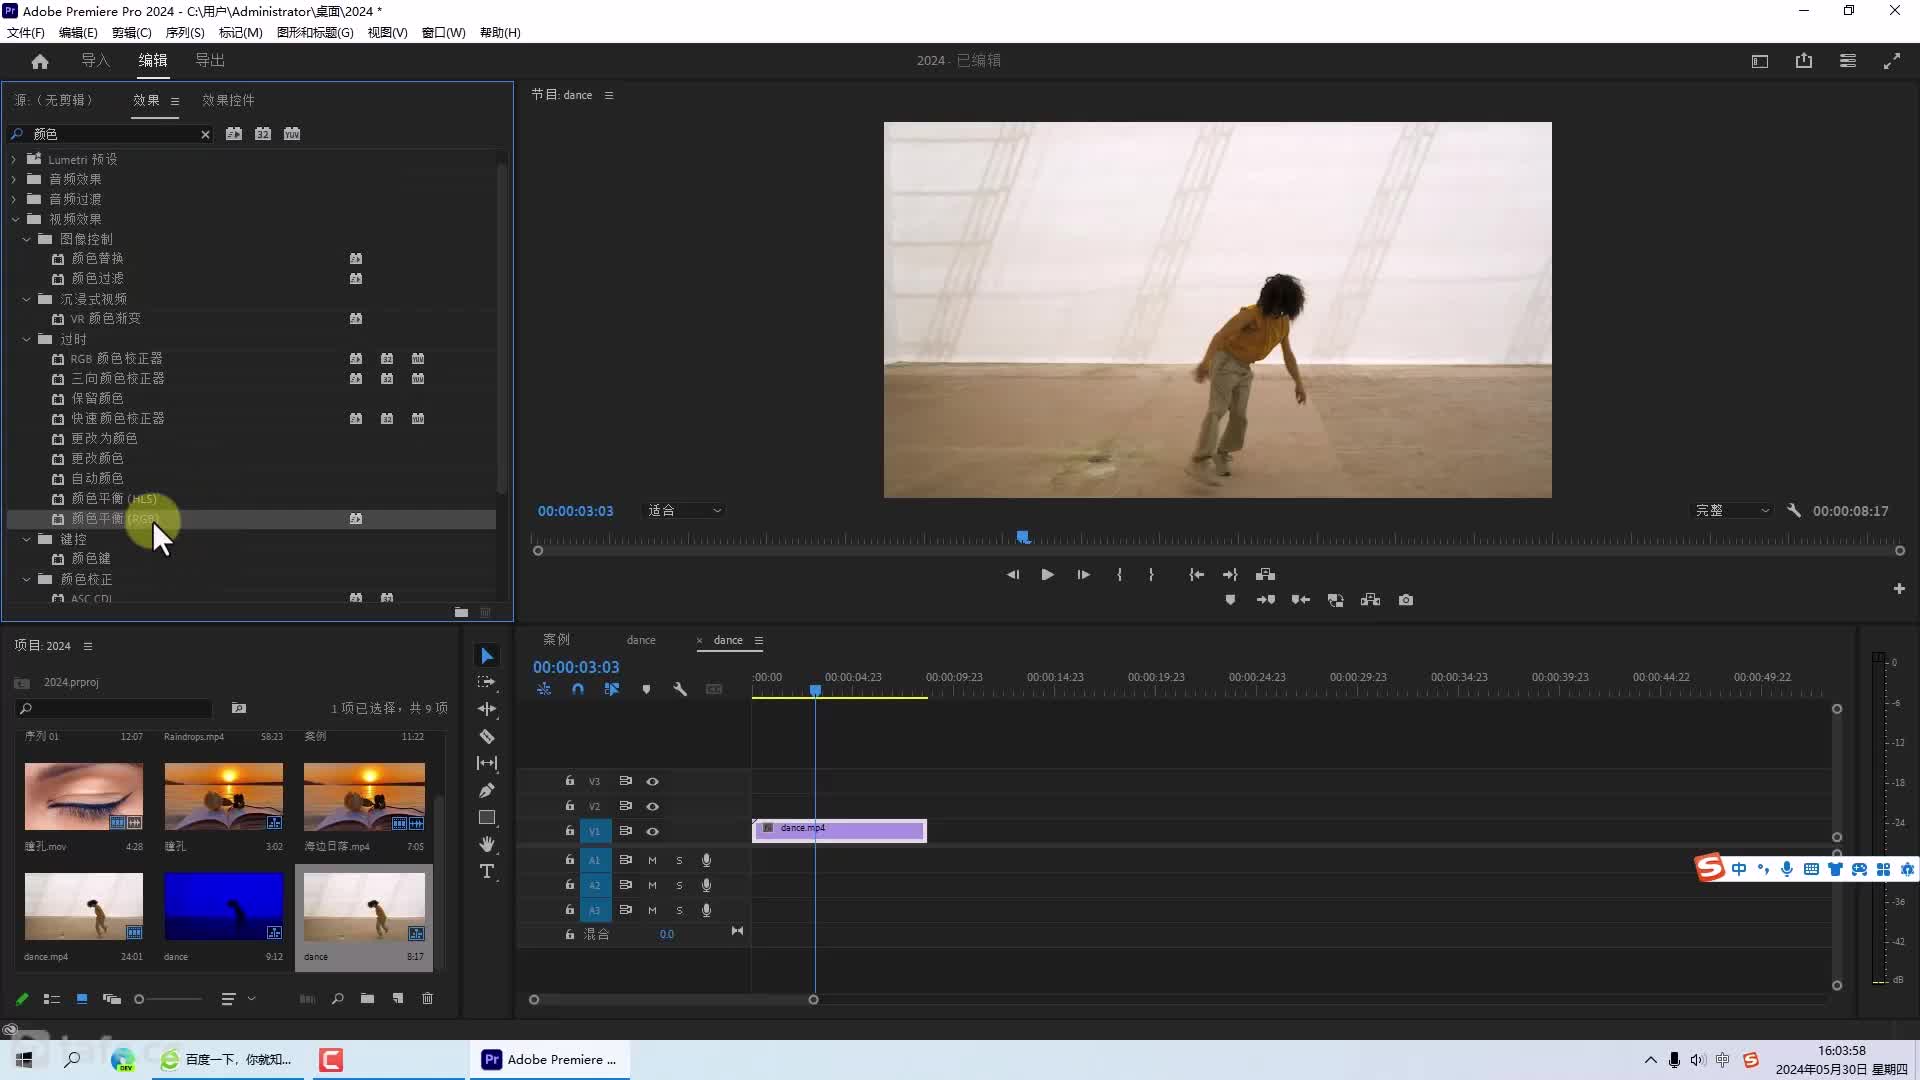Open the button editor plus icon
This screenshot has height=1080, width=1920.
point(1899,589)
